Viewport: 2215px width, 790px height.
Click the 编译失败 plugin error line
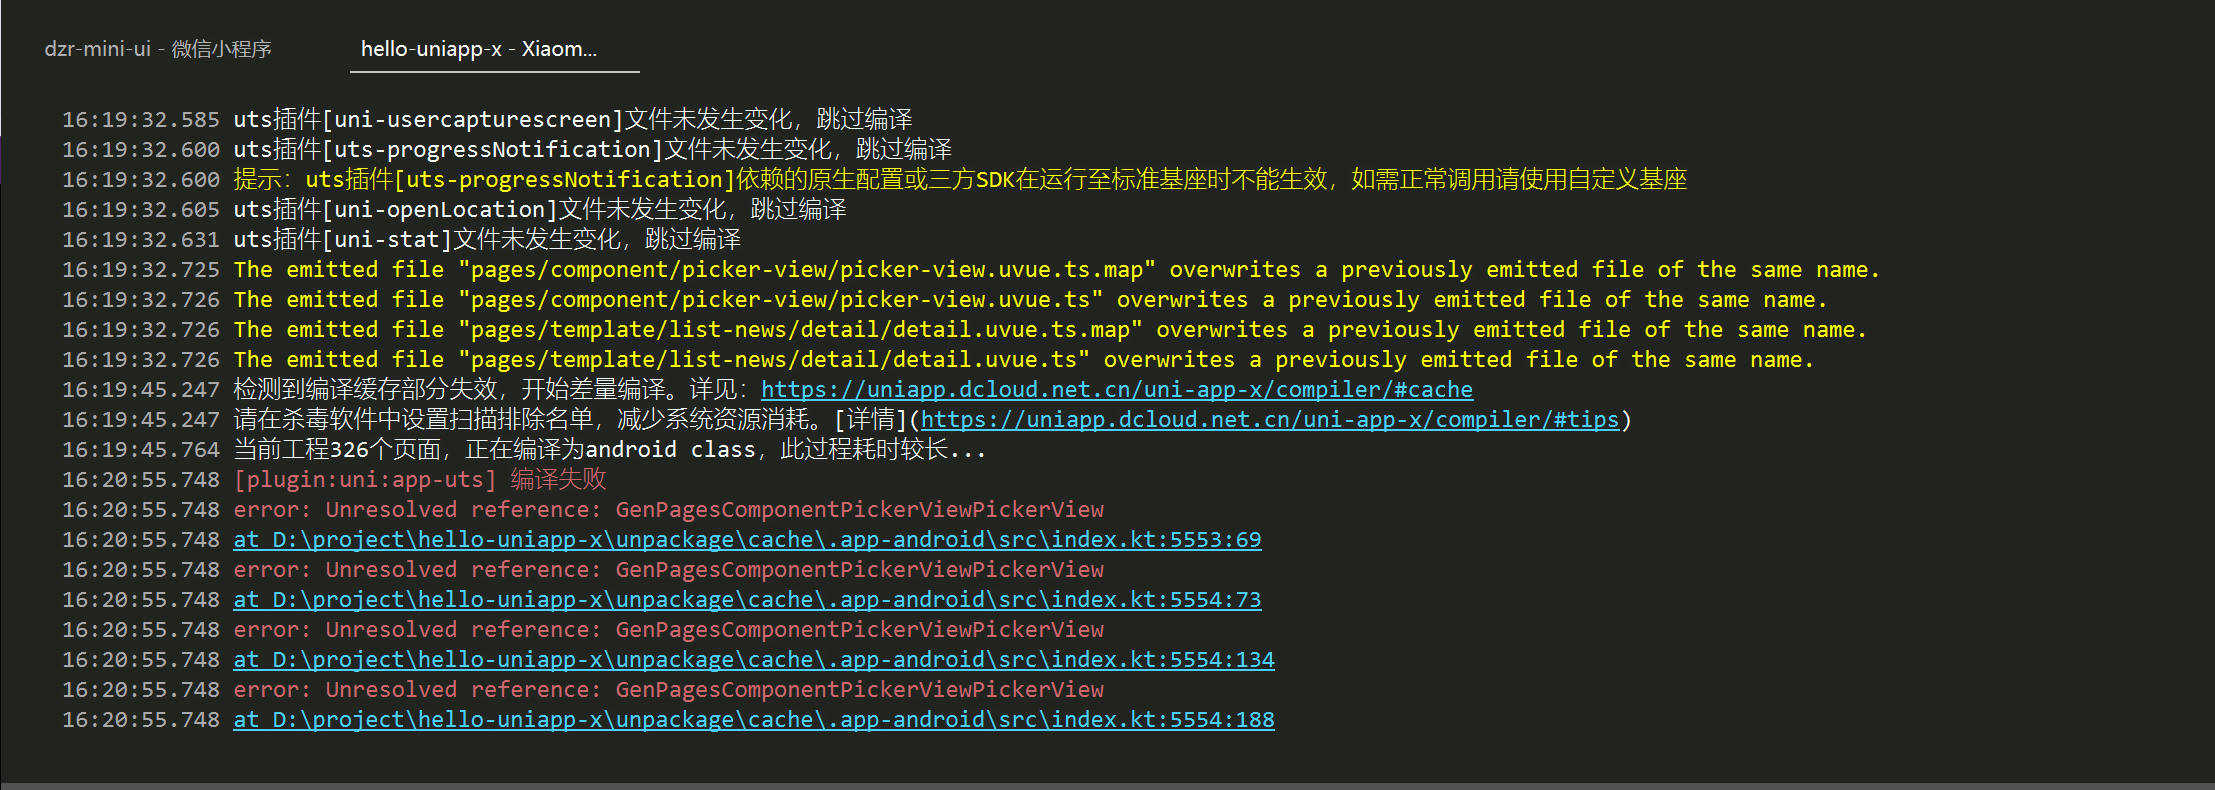[420, 480]
